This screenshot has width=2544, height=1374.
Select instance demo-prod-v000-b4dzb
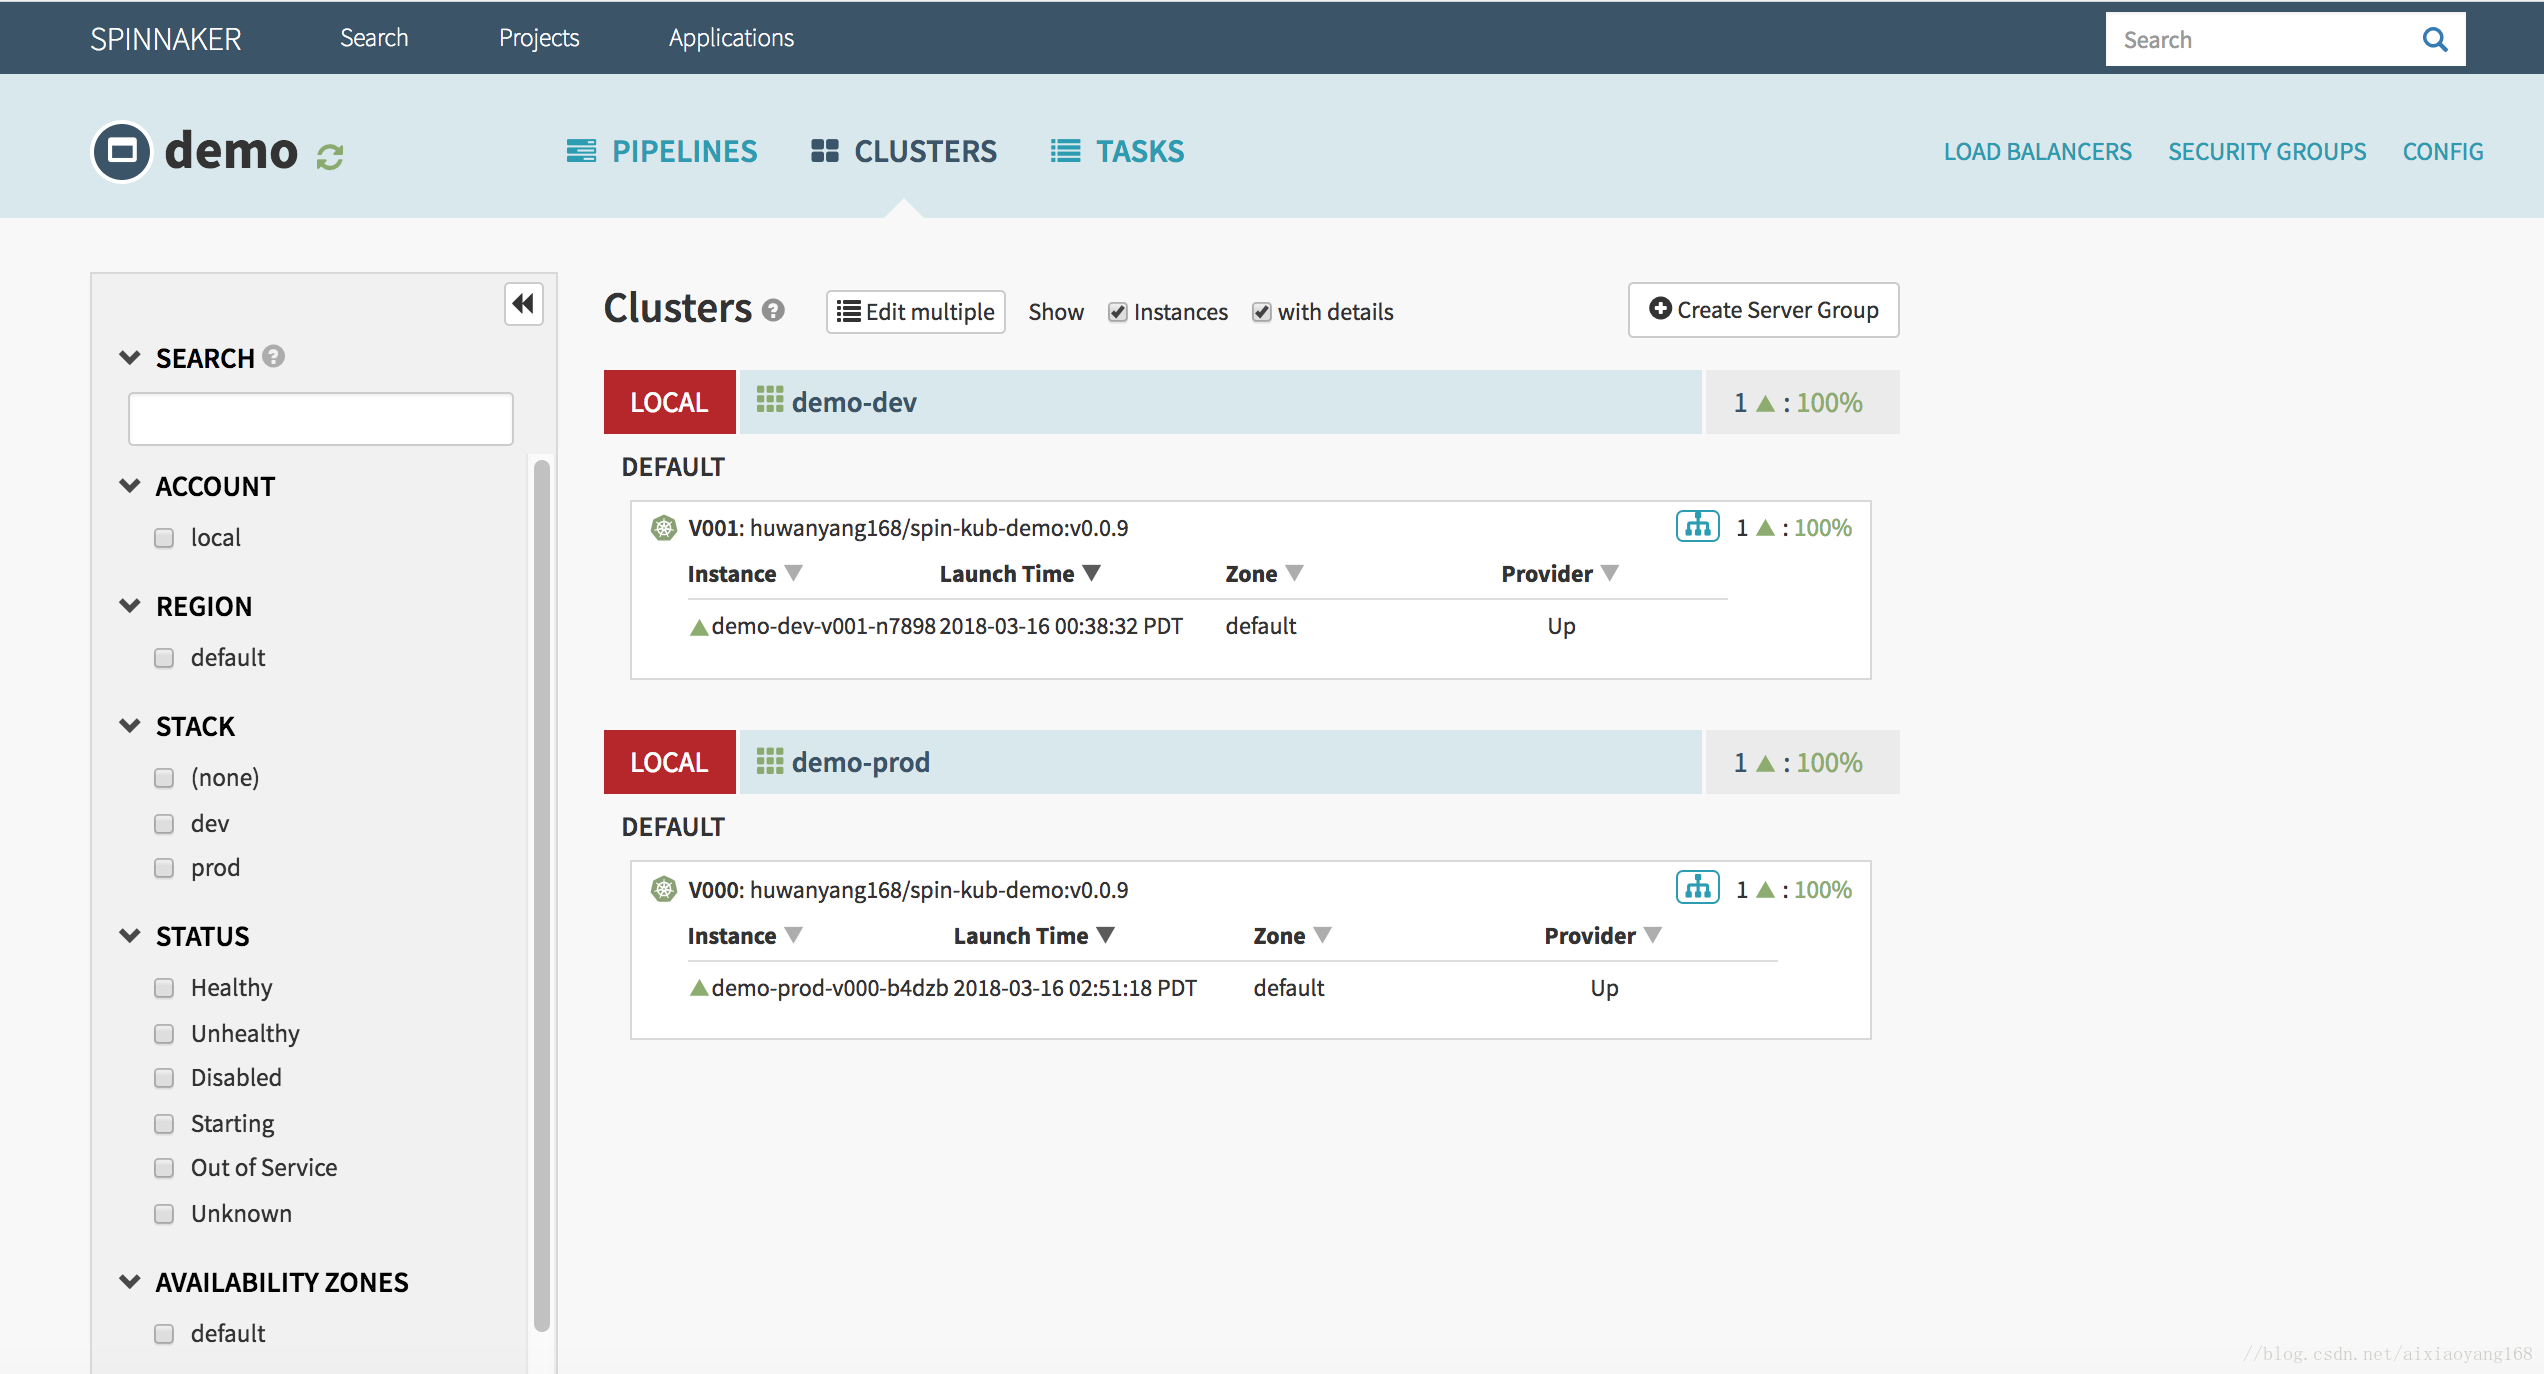tap(830, 988)
